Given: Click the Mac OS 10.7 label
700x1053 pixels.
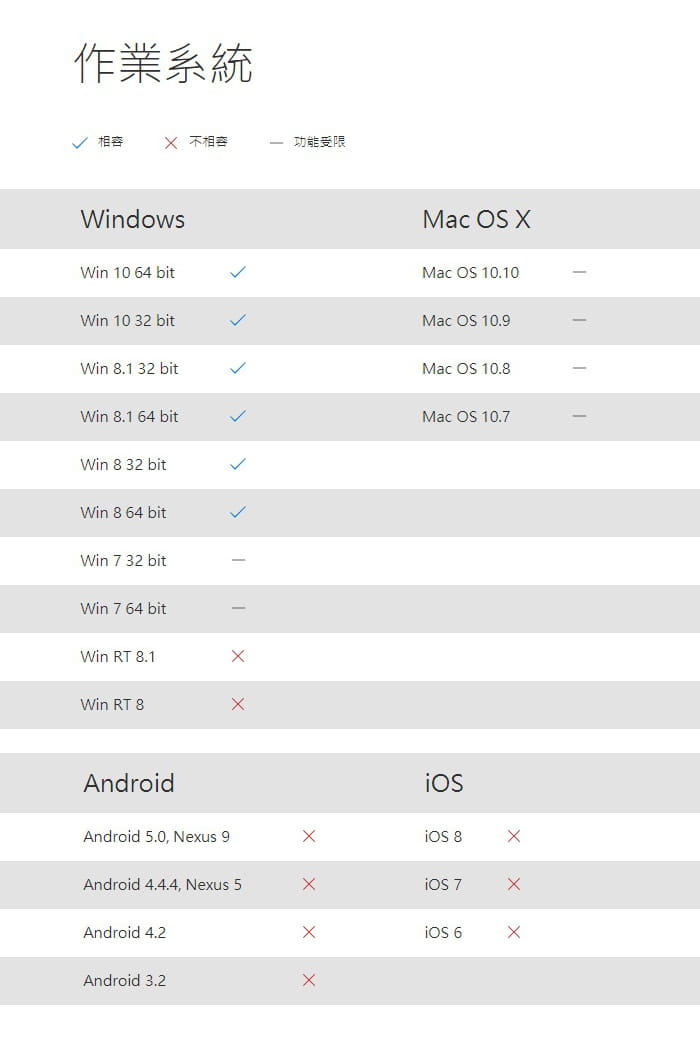Looking at the screenshot, I should coord(466,416).
